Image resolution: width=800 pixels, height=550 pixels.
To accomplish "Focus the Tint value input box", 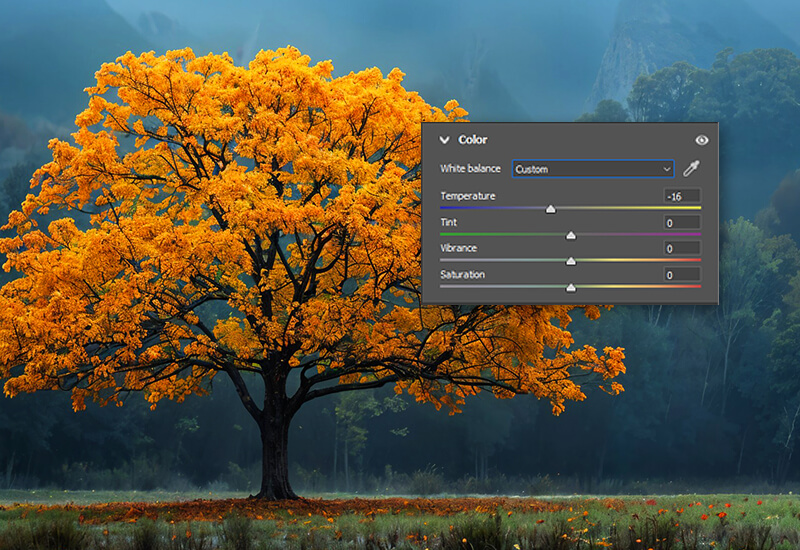I will click(x=681, y=222).
